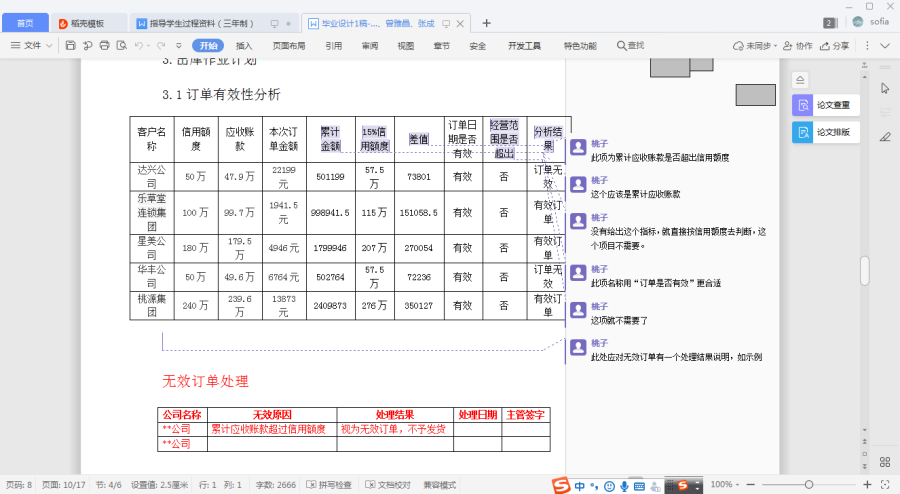Click Chinese/English toggle in input method bar
This screenshot has width=900, height=494.
[580, 486]
